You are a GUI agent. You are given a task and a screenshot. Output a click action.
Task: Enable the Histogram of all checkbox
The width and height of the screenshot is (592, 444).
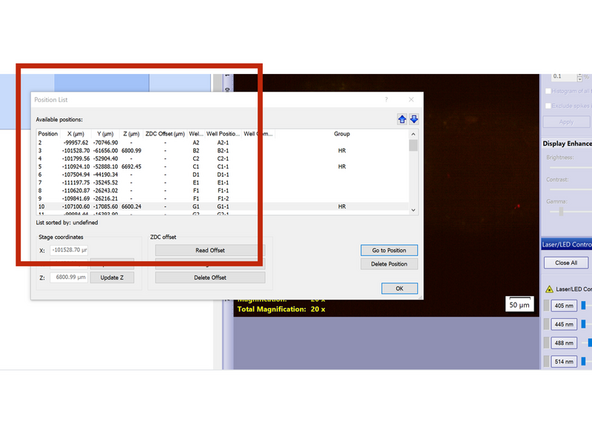[548, 91]
